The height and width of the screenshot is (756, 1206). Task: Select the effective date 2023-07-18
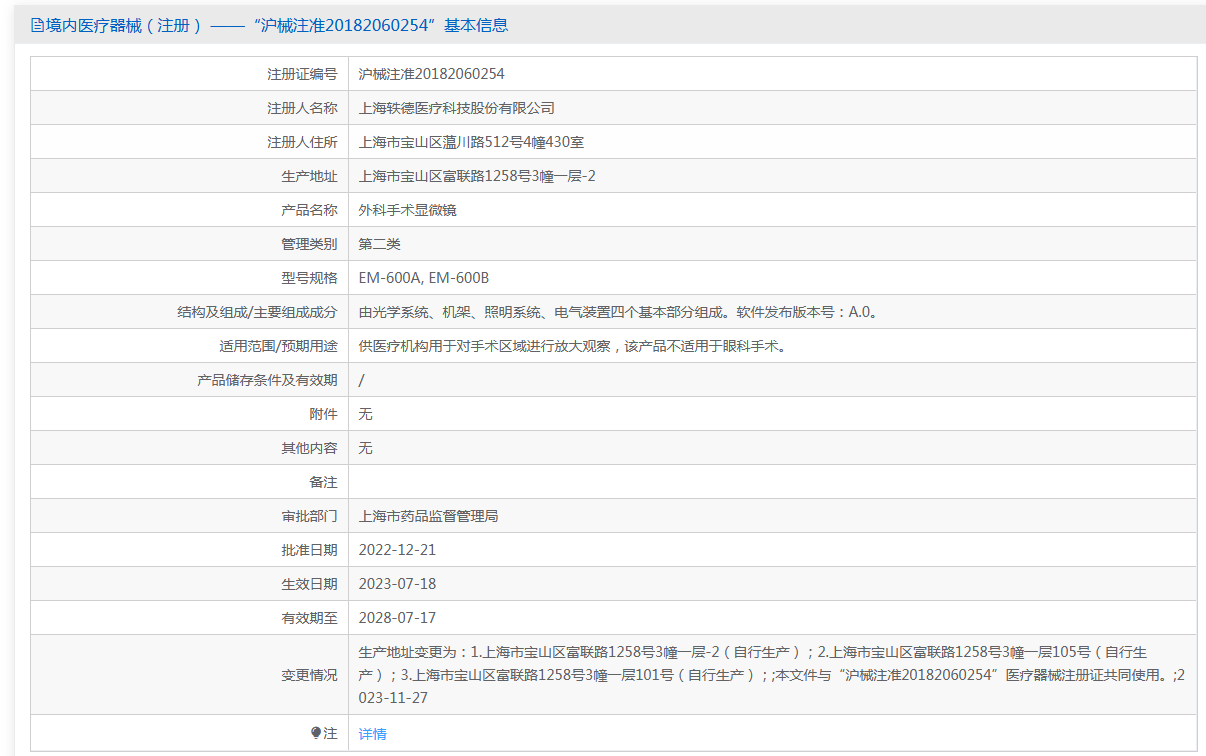pyautogui.click(x=397, y=584)
